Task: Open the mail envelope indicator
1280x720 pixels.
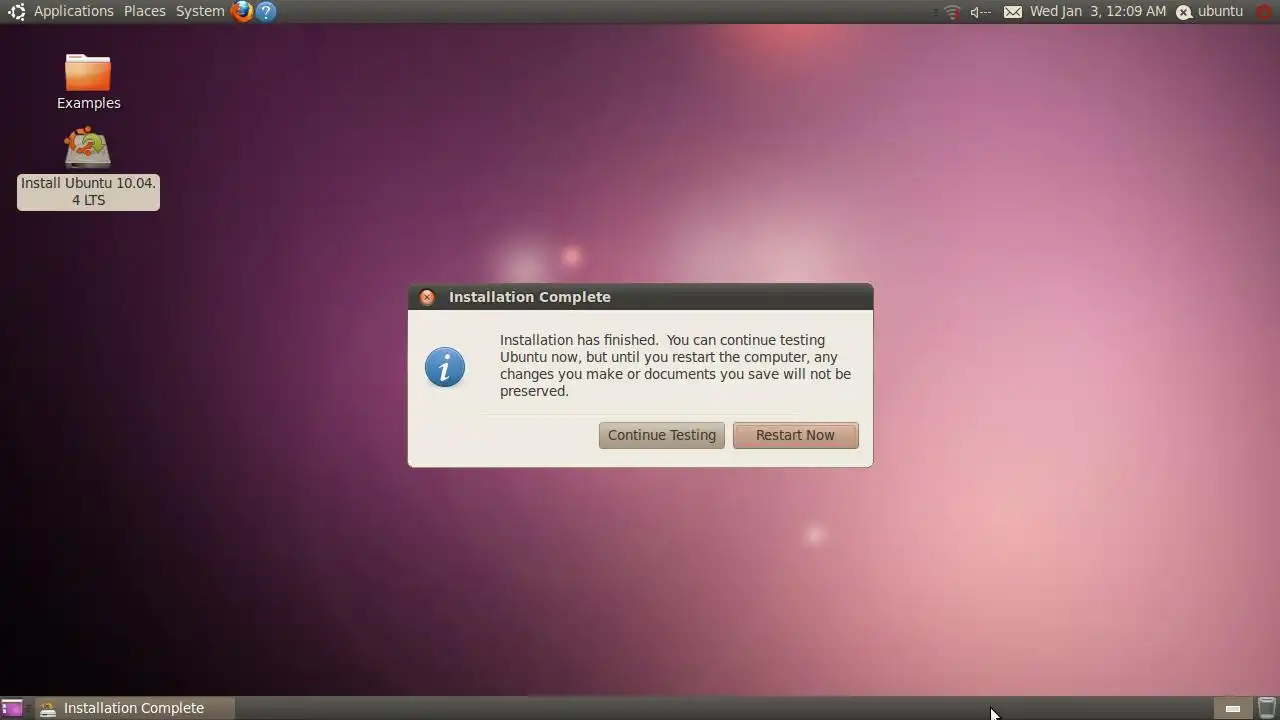Action: coord(1013,12)
